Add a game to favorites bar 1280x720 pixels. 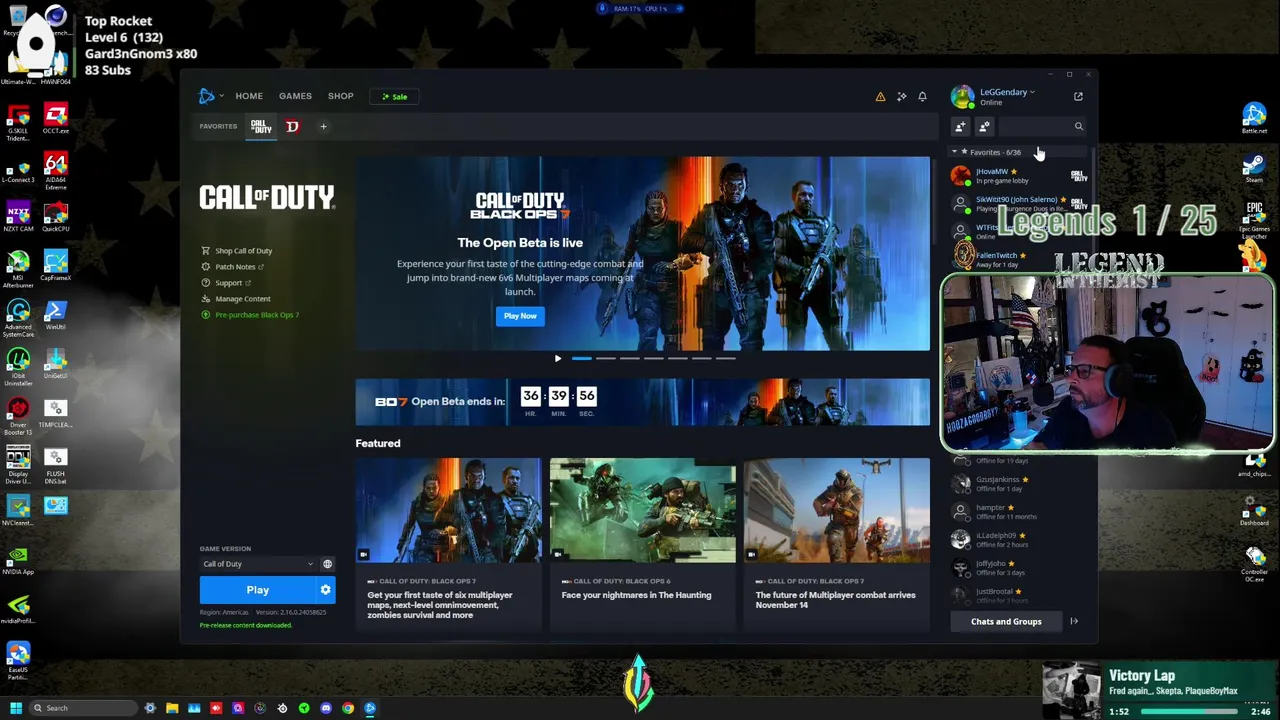point(323,126)
